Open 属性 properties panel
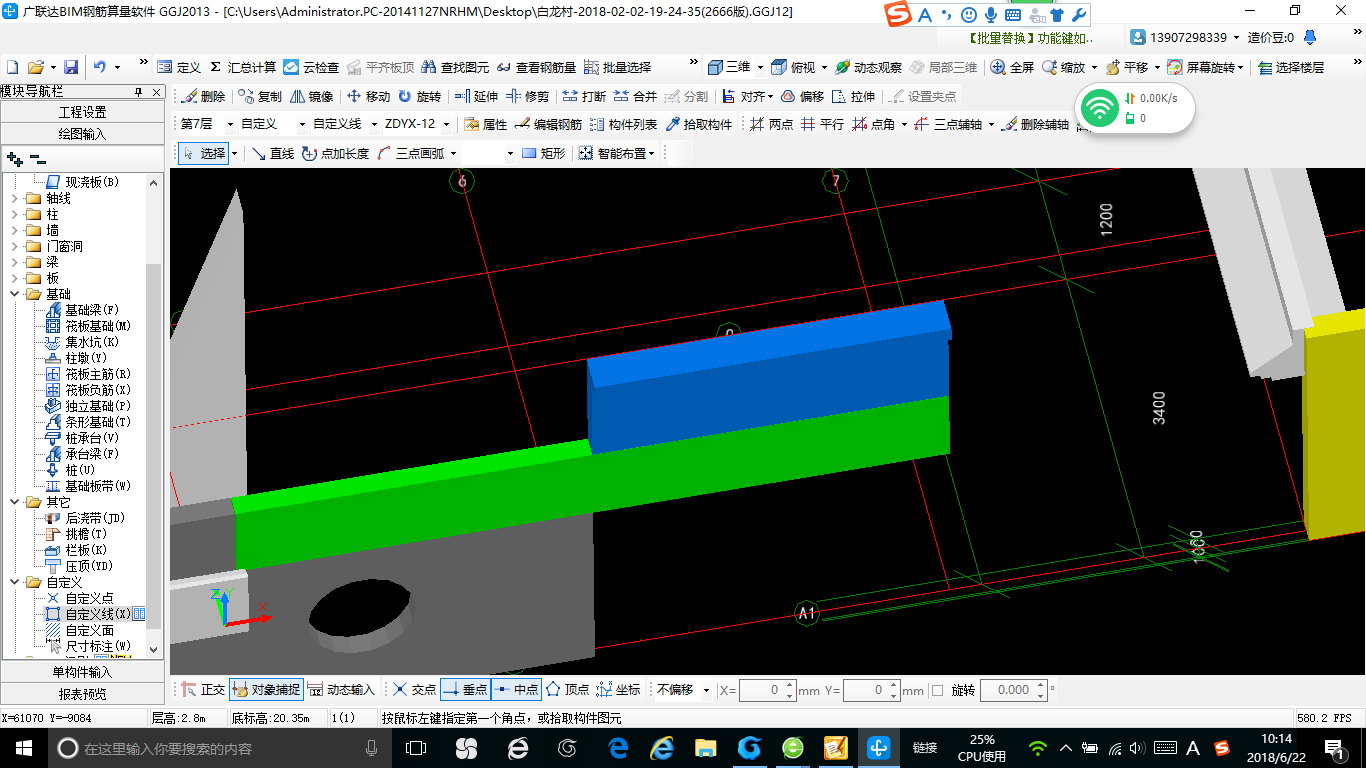Image resolution: width=1366 pixels, height=768 pixels. (x=486, y=125)
